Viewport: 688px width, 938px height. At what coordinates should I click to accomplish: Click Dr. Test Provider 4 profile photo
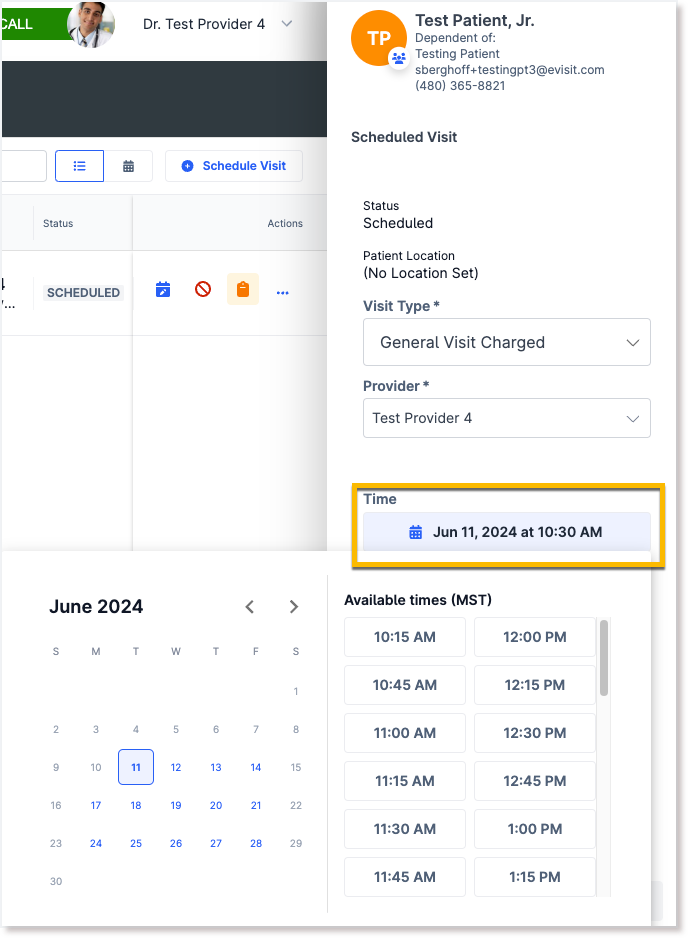coord(91,23)
